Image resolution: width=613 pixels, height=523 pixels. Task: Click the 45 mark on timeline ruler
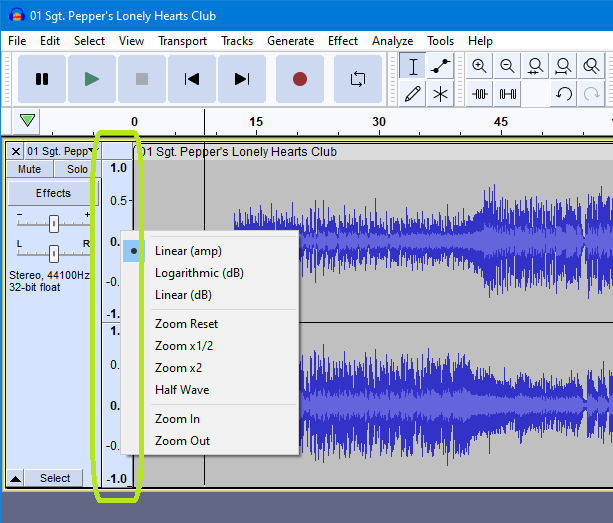pos(501,122)
